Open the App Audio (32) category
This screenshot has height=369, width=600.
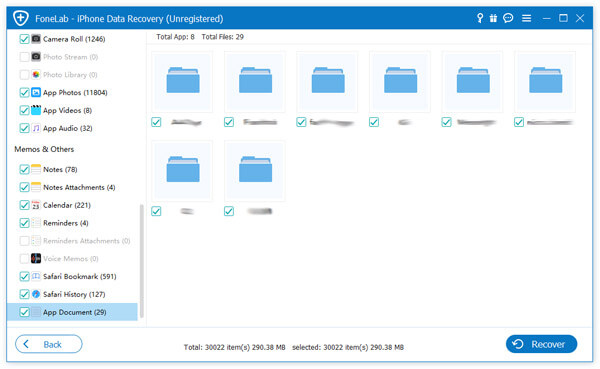(68, 128)
